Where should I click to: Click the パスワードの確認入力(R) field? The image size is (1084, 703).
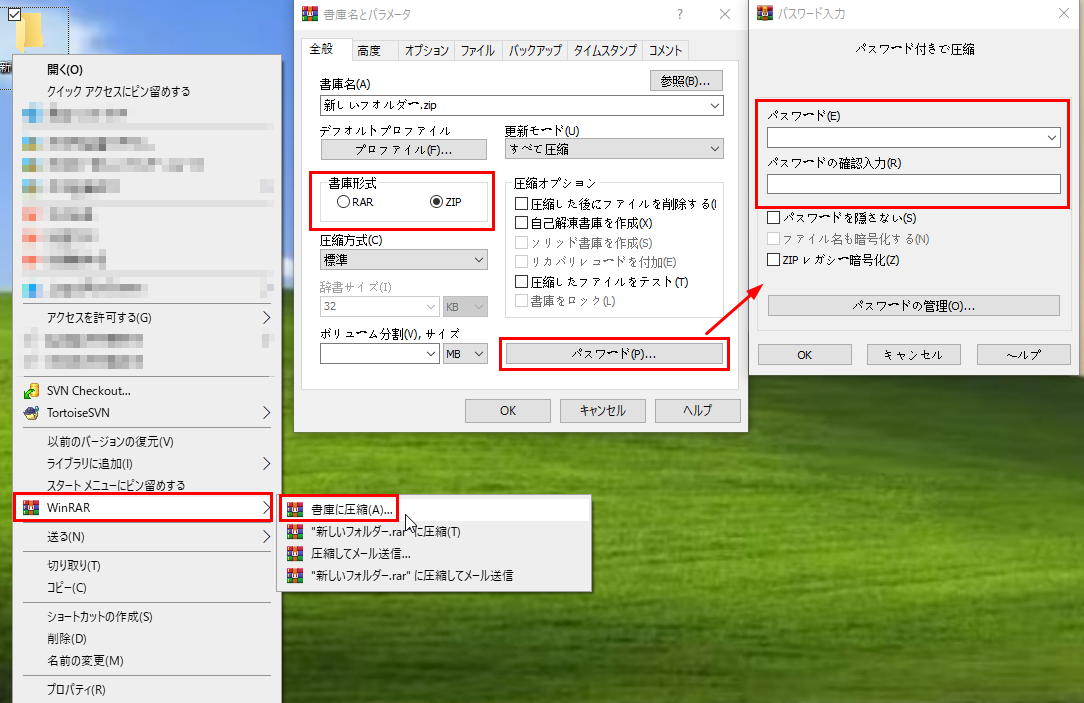click(x=913, y=184)
